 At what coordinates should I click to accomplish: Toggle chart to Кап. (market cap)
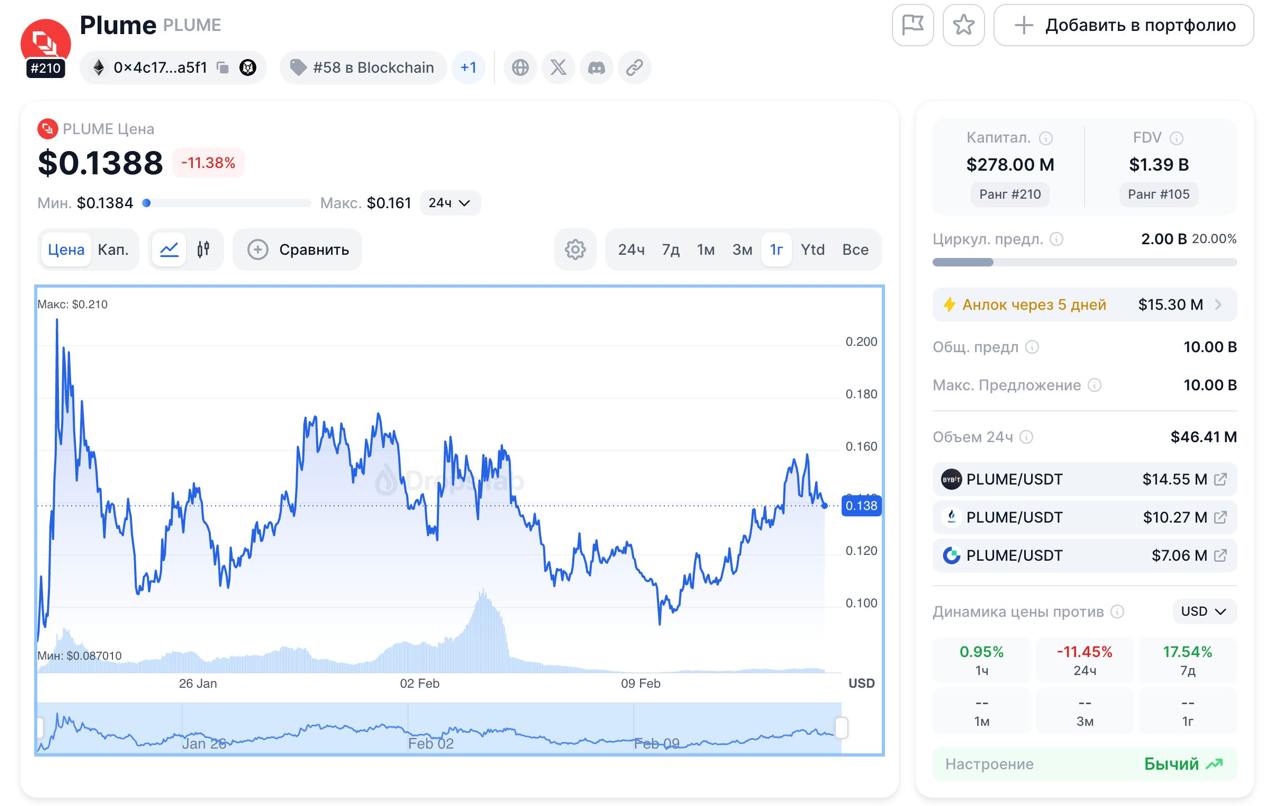click(x=113, y=250)
